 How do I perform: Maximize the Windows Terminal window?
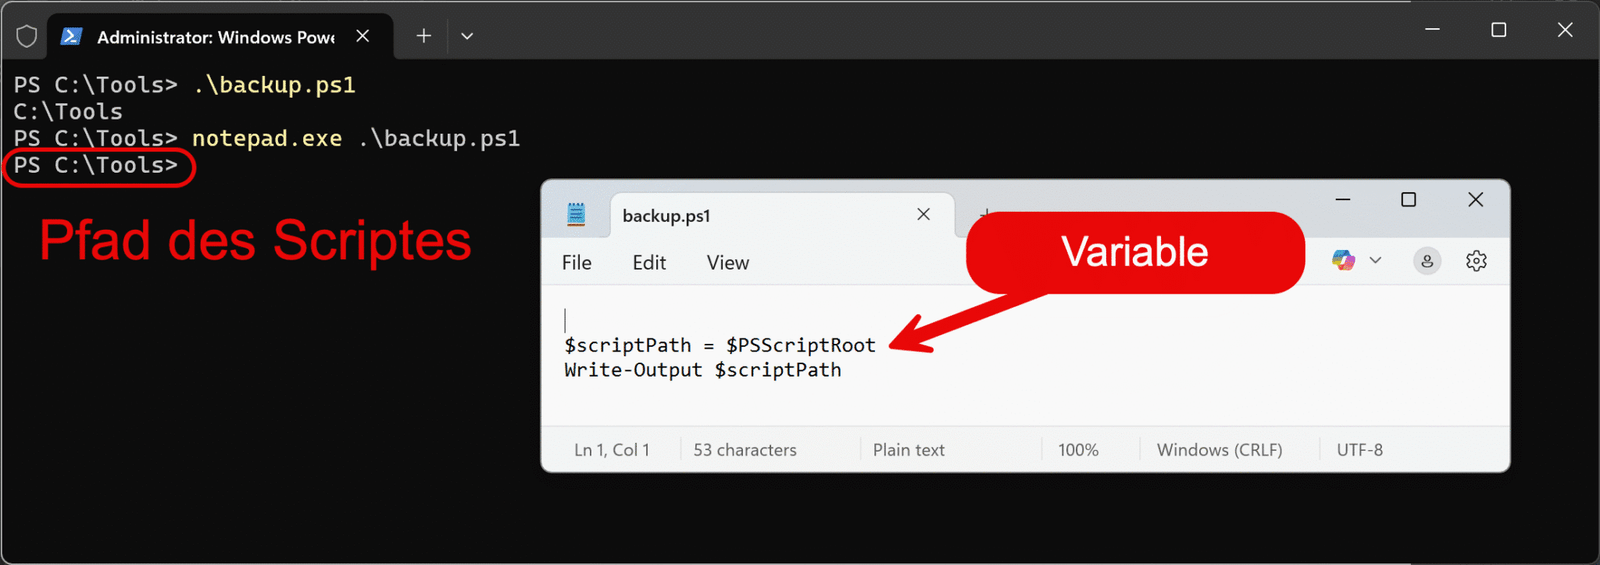(x=1498, y=29)
